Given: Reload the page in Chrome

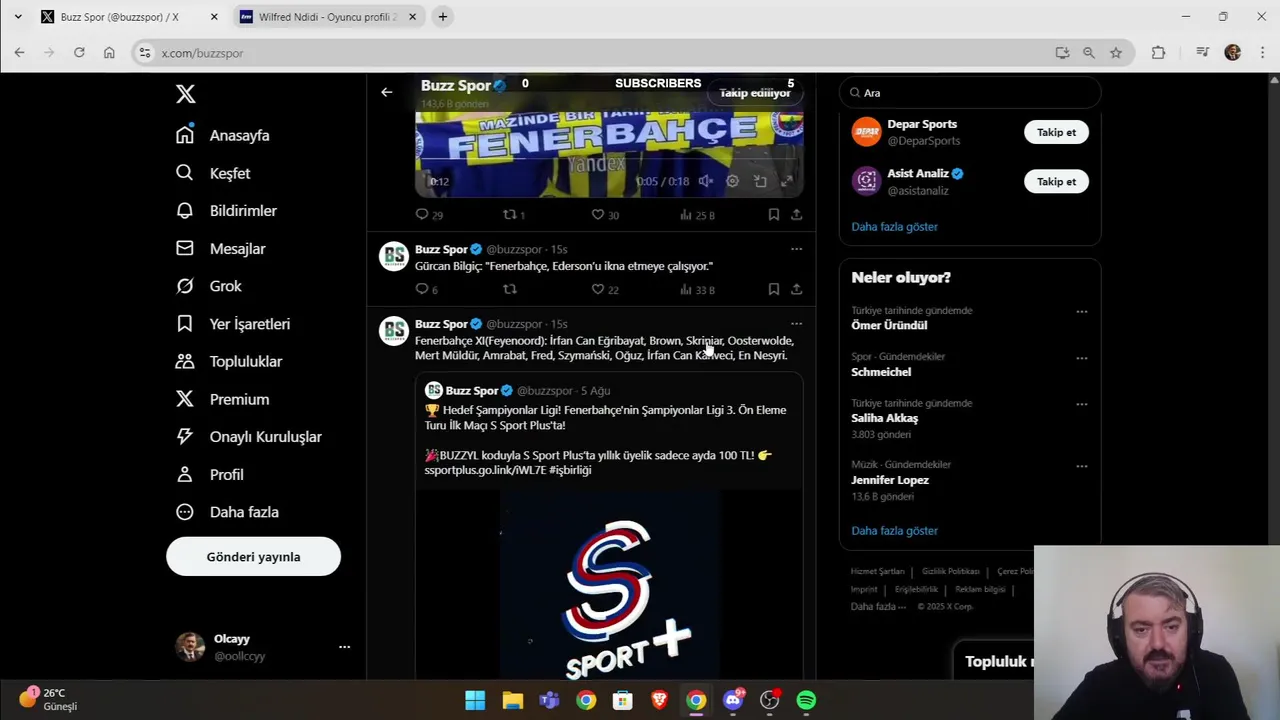Looking at the screenshot, I should pyautogui.click(x=79, y=53).
